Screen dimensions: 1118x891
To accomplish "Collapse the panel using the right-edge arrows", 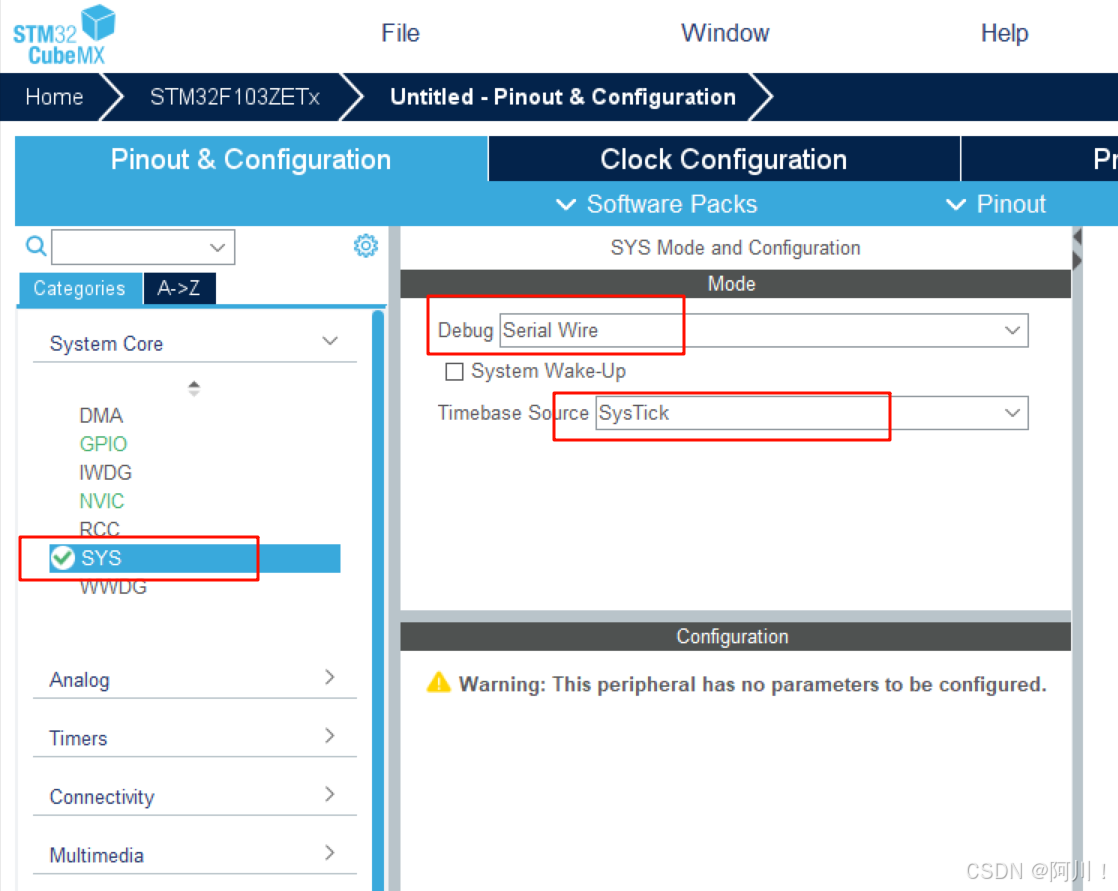I will tap(1077, 249).
